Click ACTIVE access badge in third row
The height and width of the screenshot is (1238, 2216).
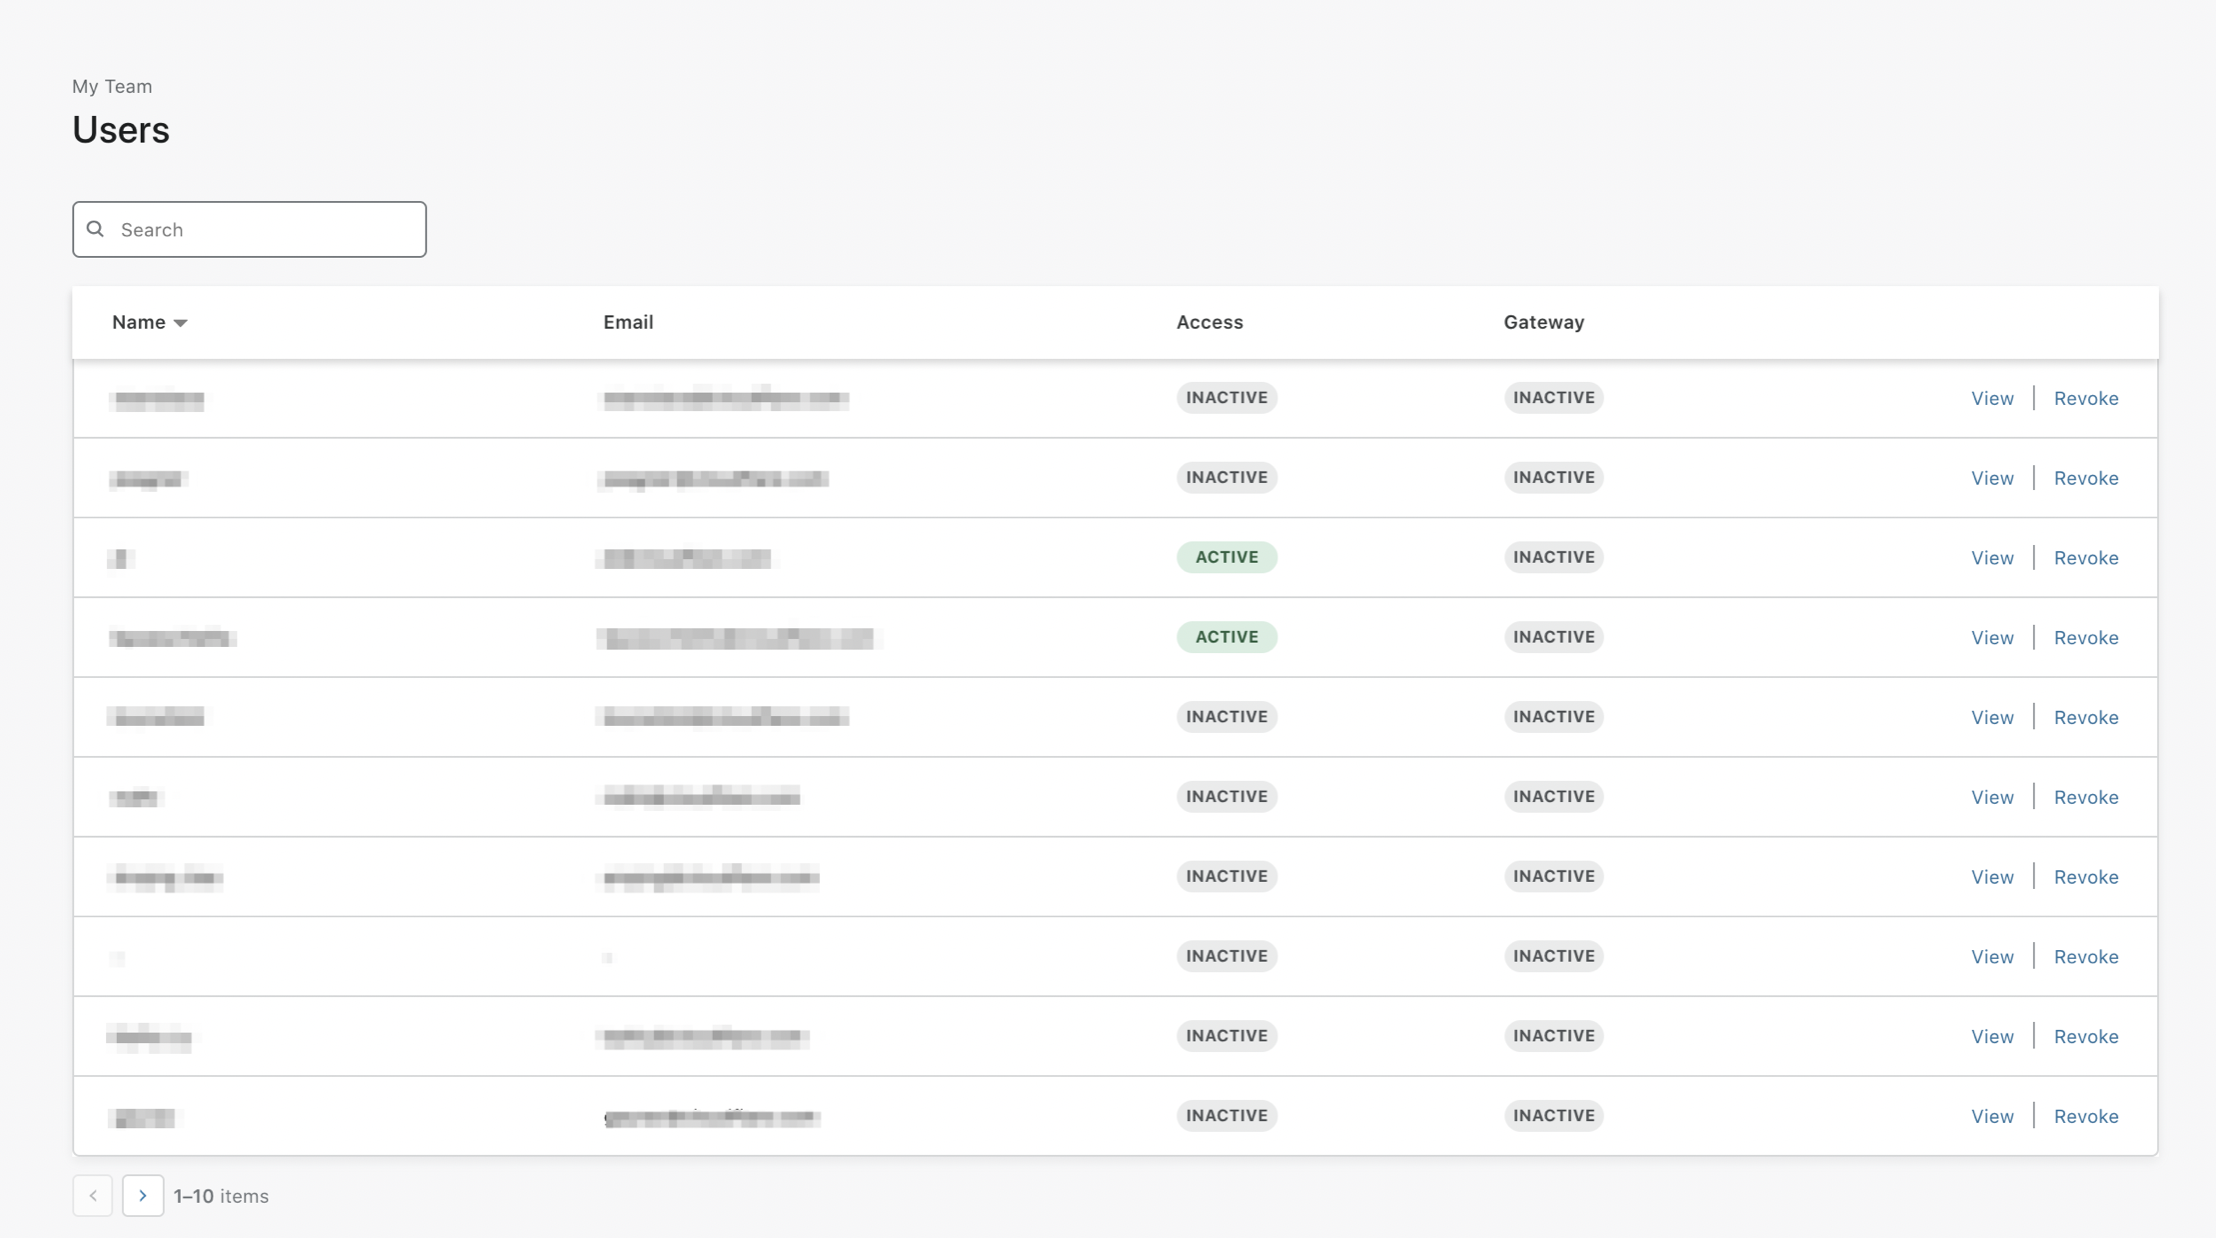(1226, 557)
